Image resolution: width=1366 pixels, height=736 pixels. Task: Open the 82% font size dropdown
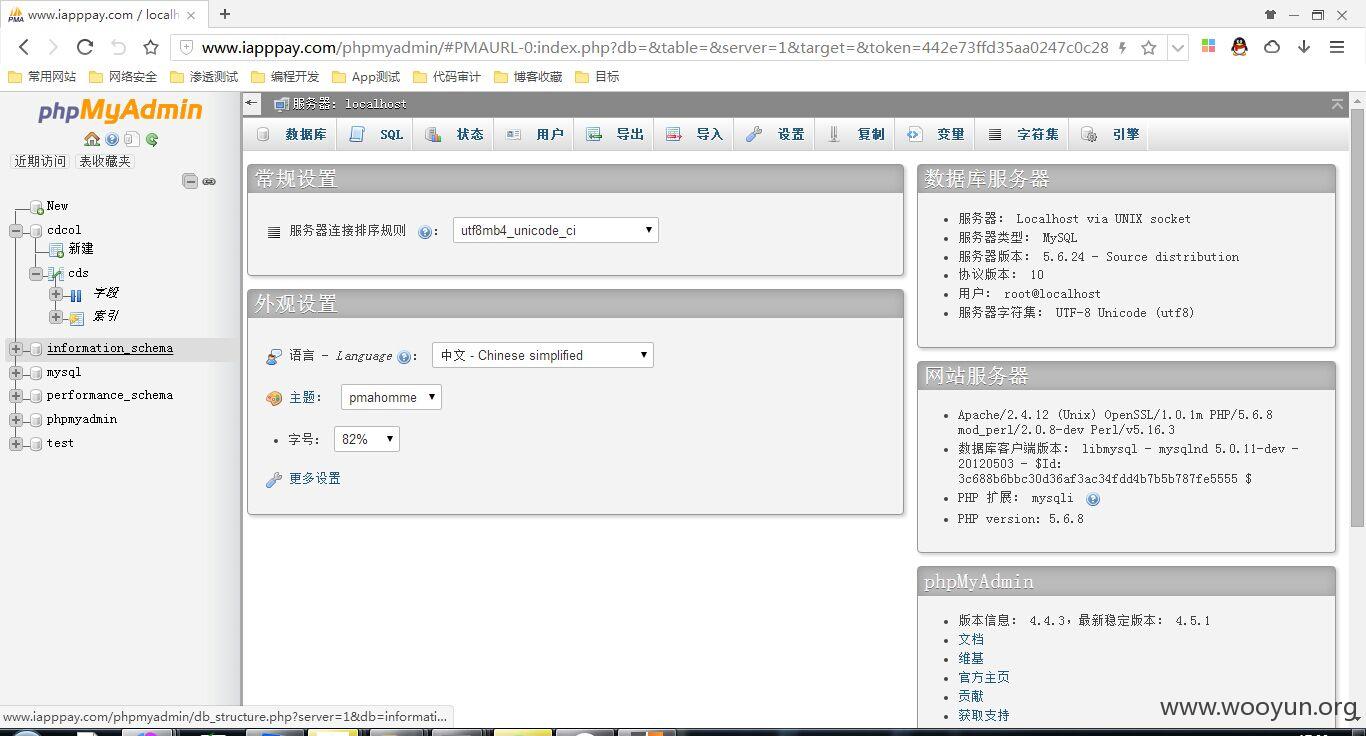(x=366, y=439)
